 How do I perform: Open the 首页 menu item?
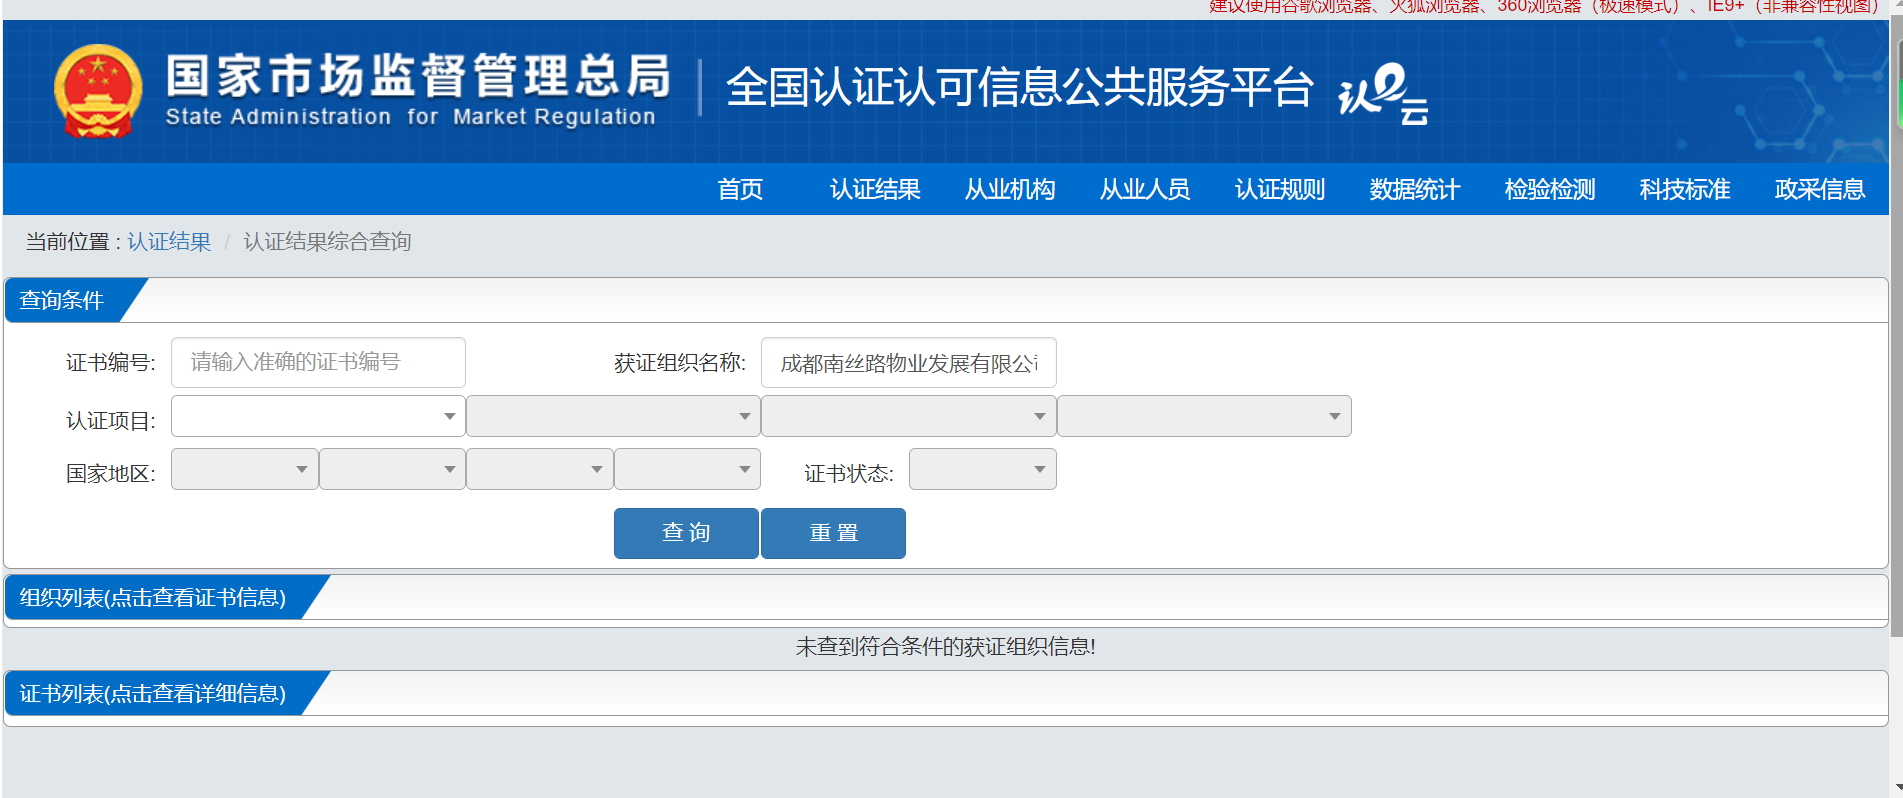(x=740, y=189)
